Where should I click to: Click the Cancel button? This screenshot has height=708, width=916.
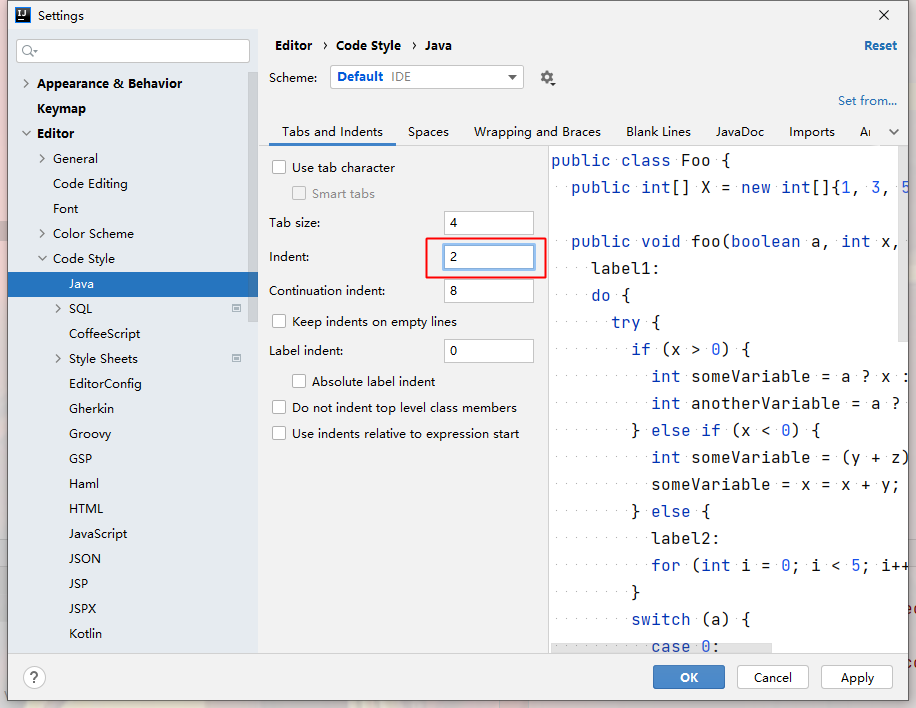point(772,678)
